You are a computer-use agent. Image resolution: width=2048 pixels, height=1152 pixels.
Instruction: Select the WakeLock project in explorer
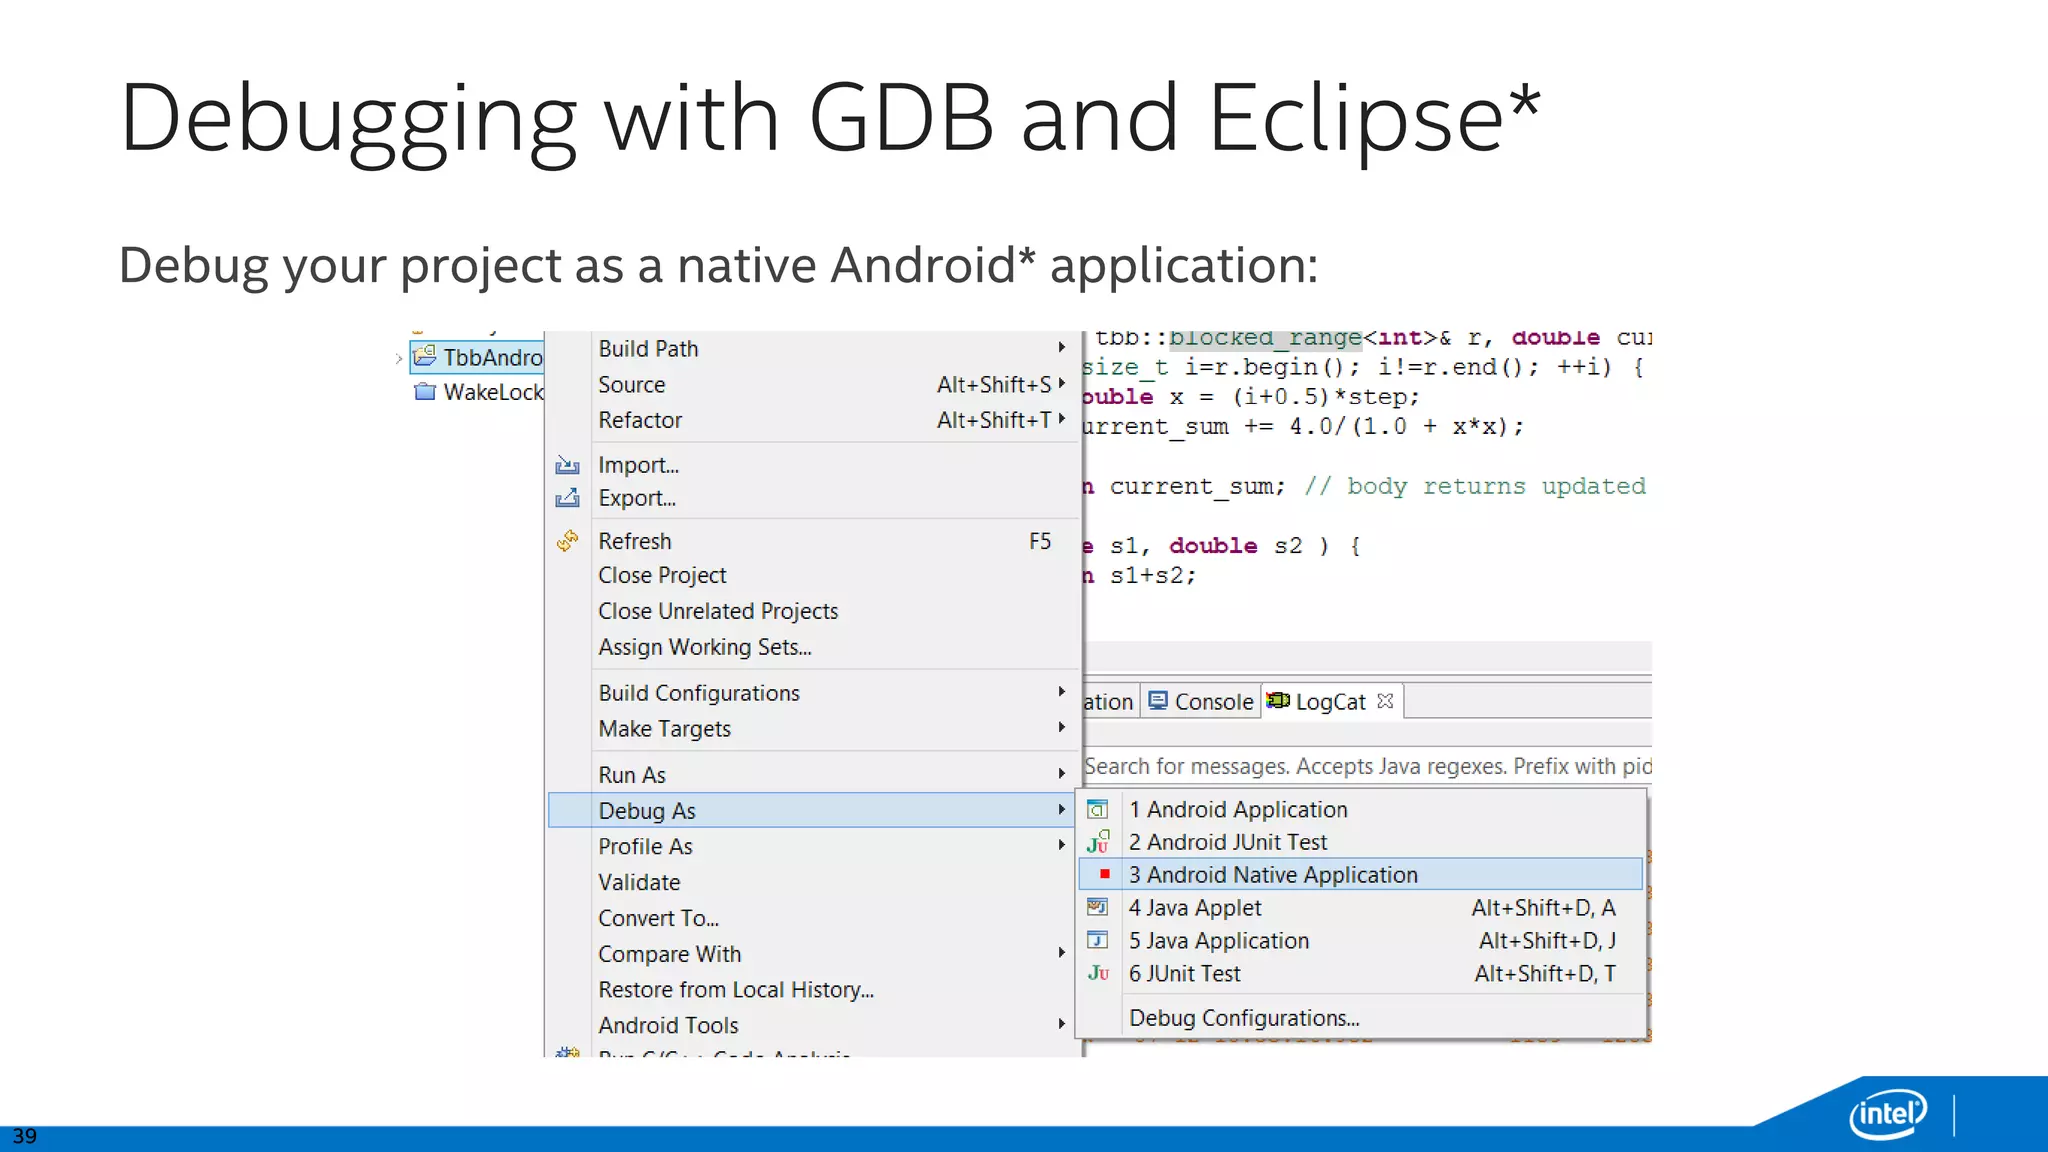[478, 392]
